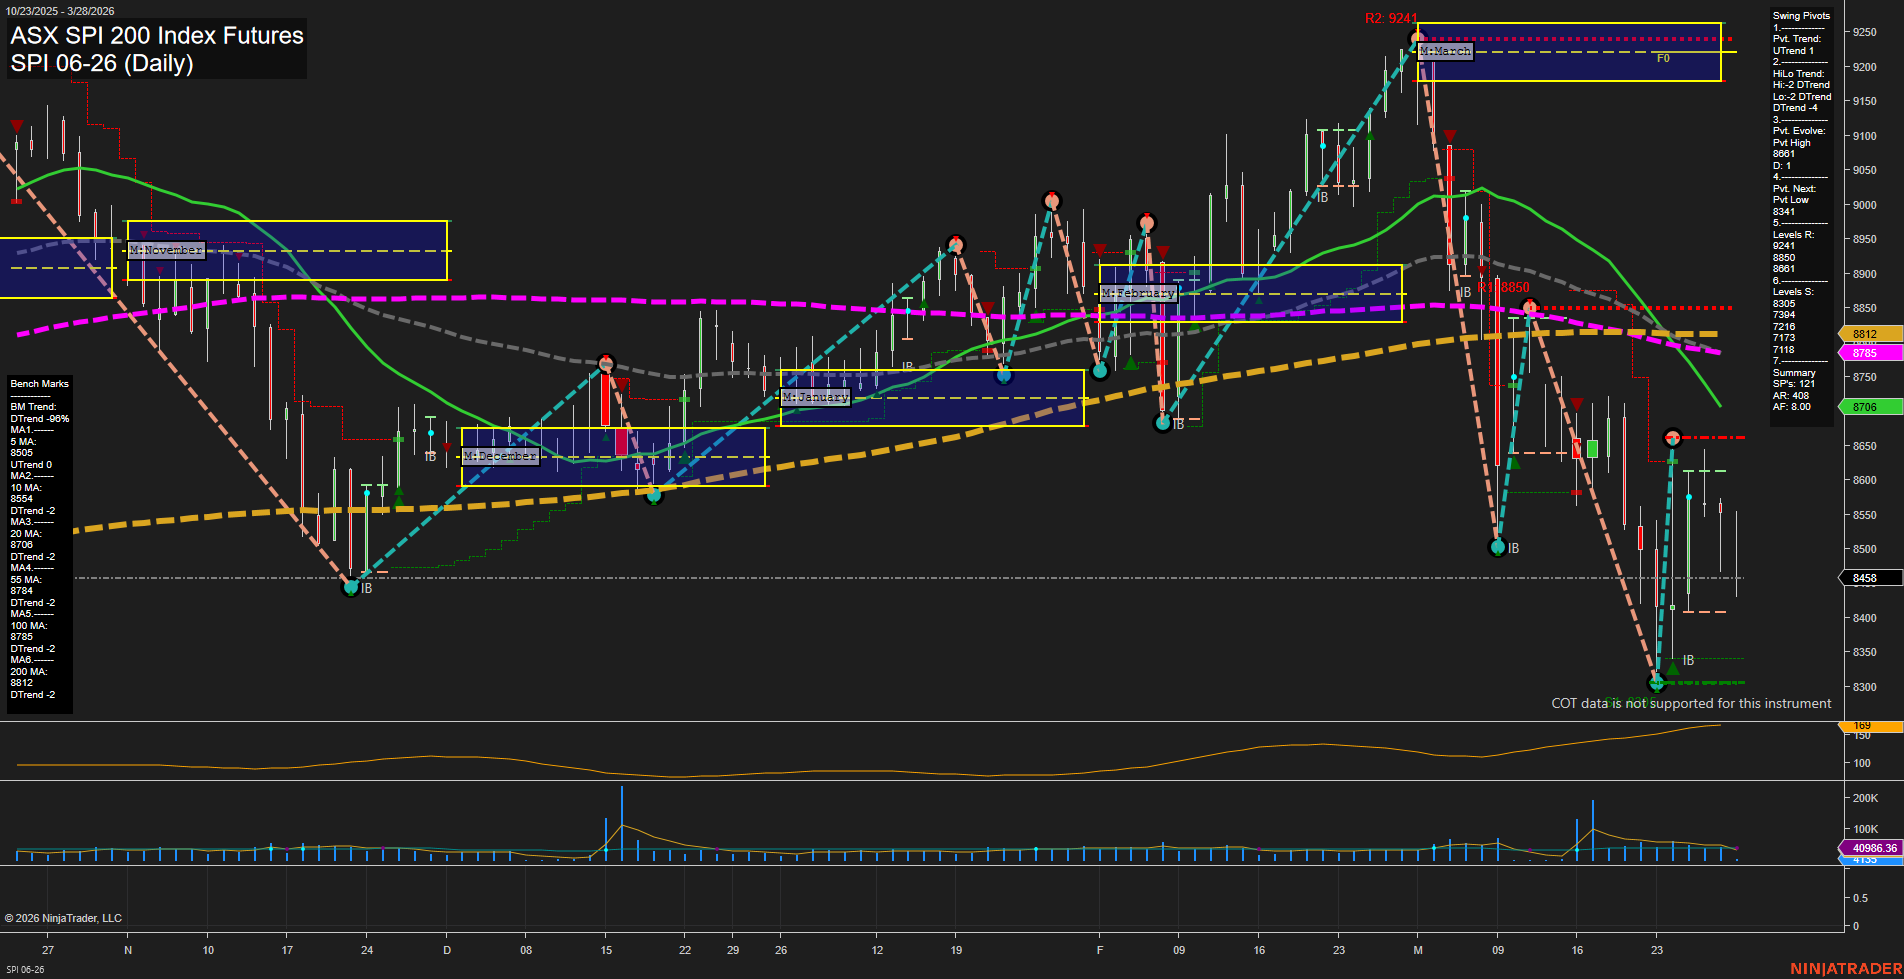The image size is (1904, 979).
Task: Select the NINJATRADER logo in the bottom corner
Action: [1846, 968]
